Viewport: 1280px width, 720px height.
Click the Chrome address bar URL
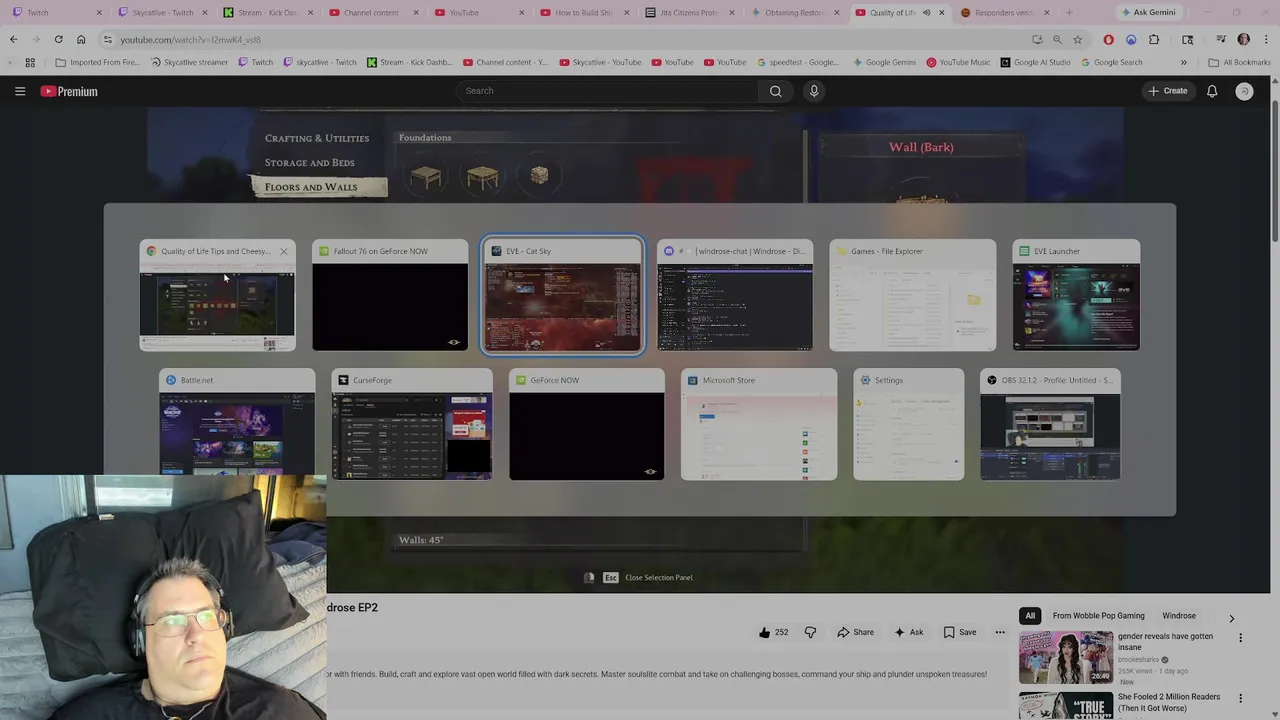point(190,39)
